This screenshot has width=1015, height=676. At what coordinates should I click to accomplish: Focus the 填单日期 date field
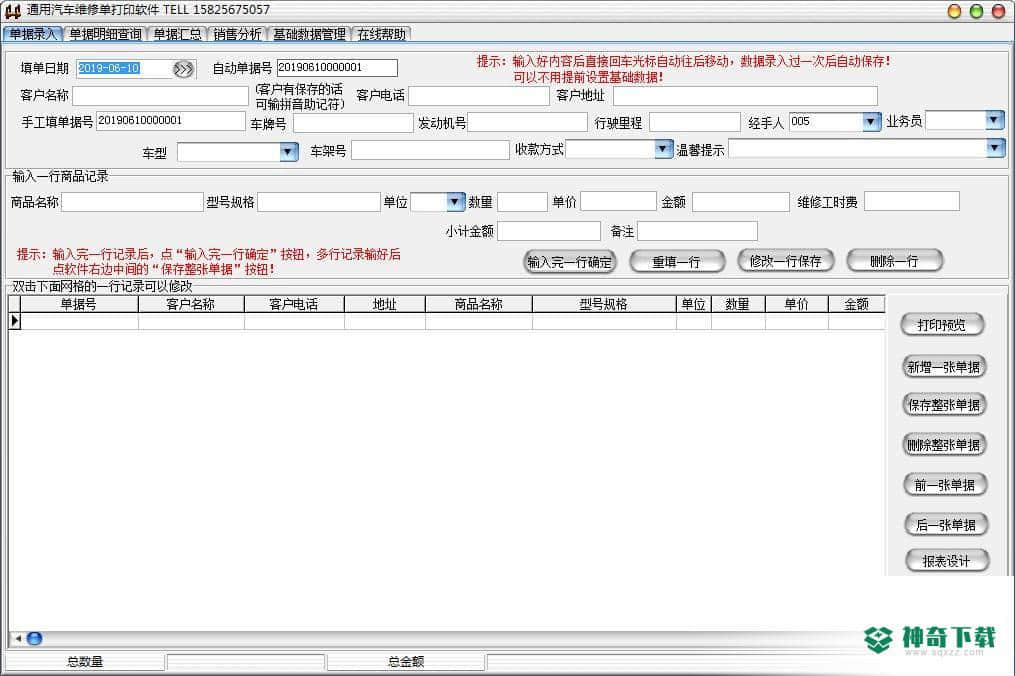[124, 69]
